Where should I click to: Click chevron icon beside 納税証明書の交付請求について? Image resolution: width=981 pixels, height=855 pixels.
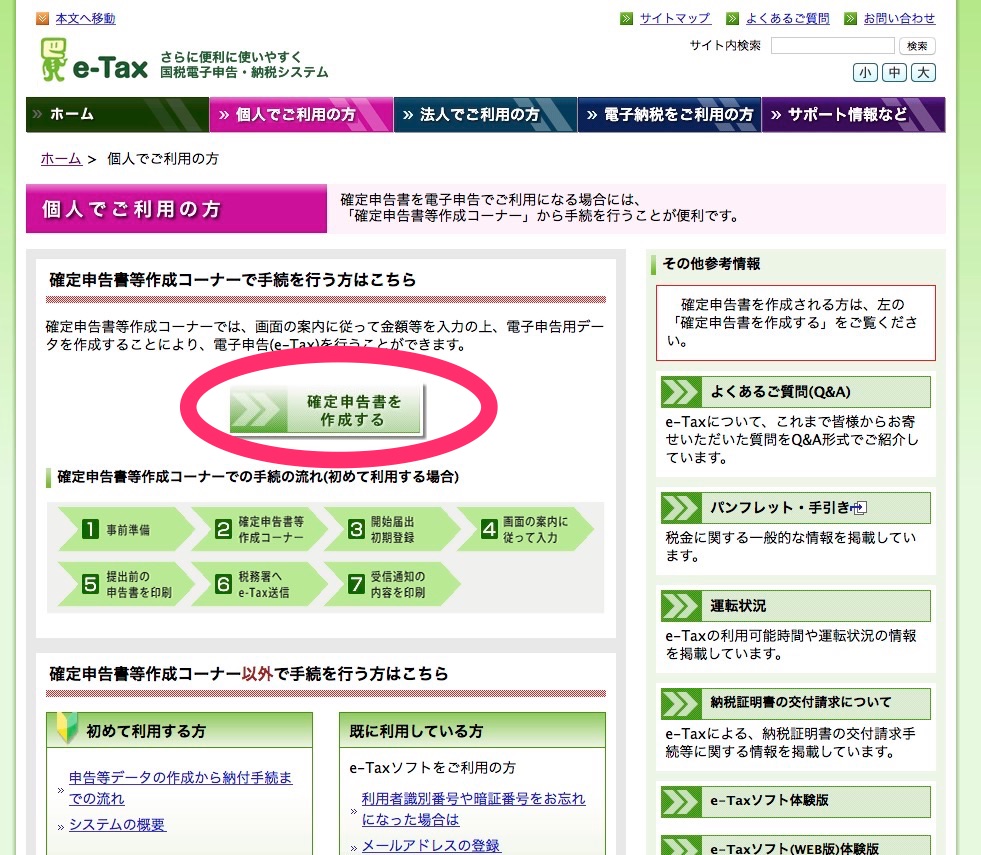pos(681,703)
